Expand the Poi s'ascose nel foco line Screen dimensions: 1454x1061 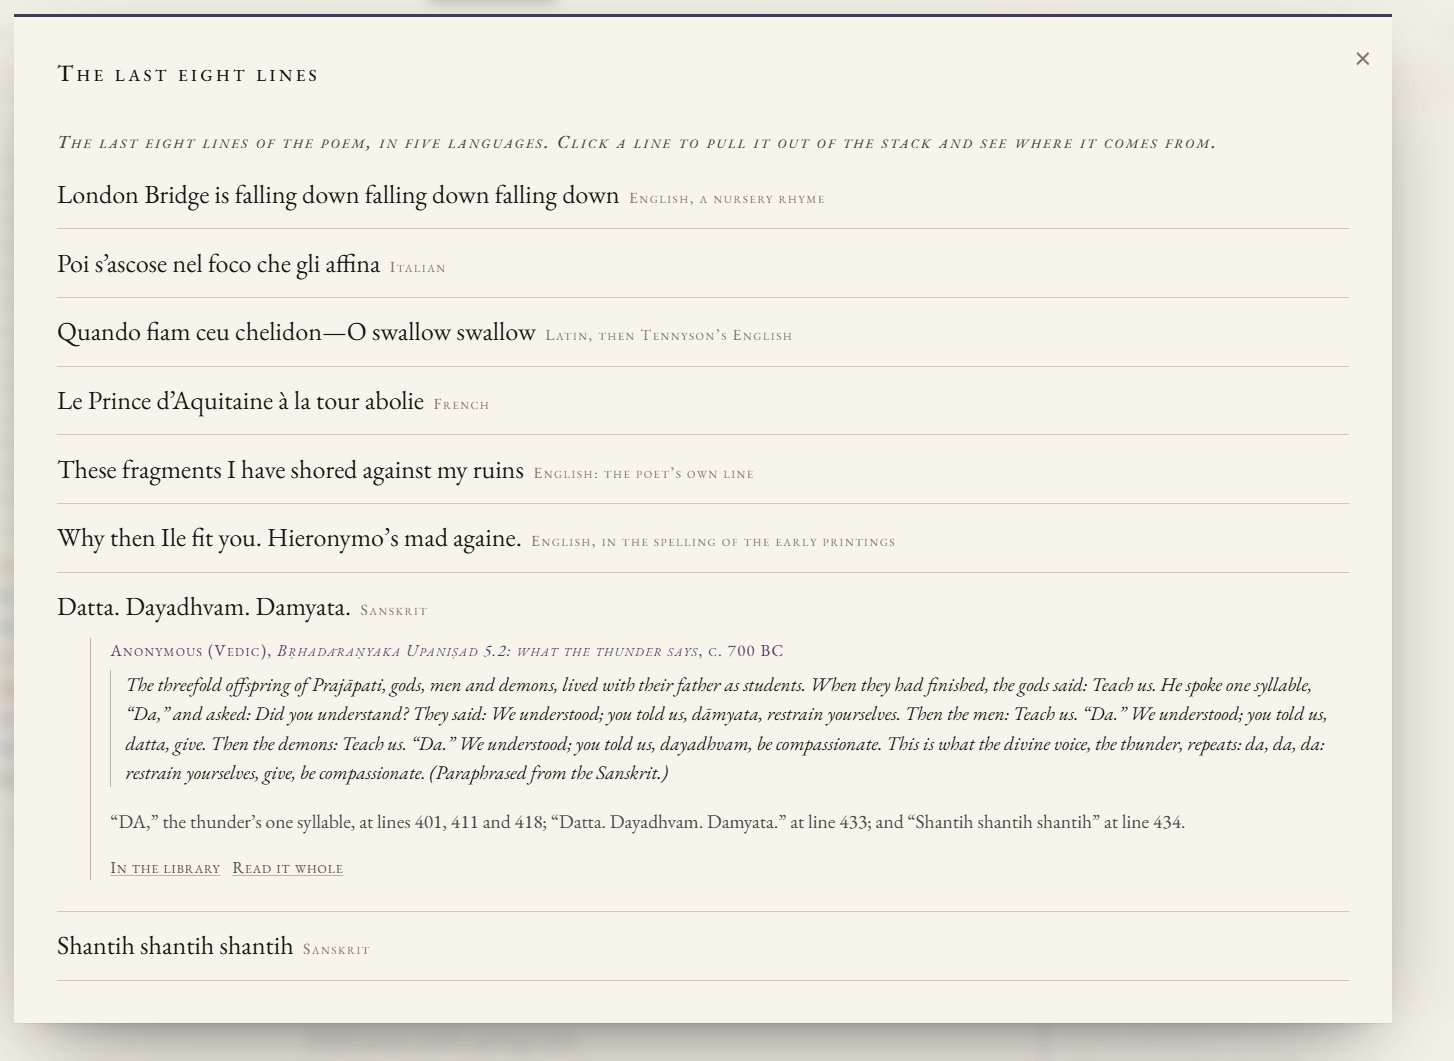pyautogui.click(x=702, y=264)
